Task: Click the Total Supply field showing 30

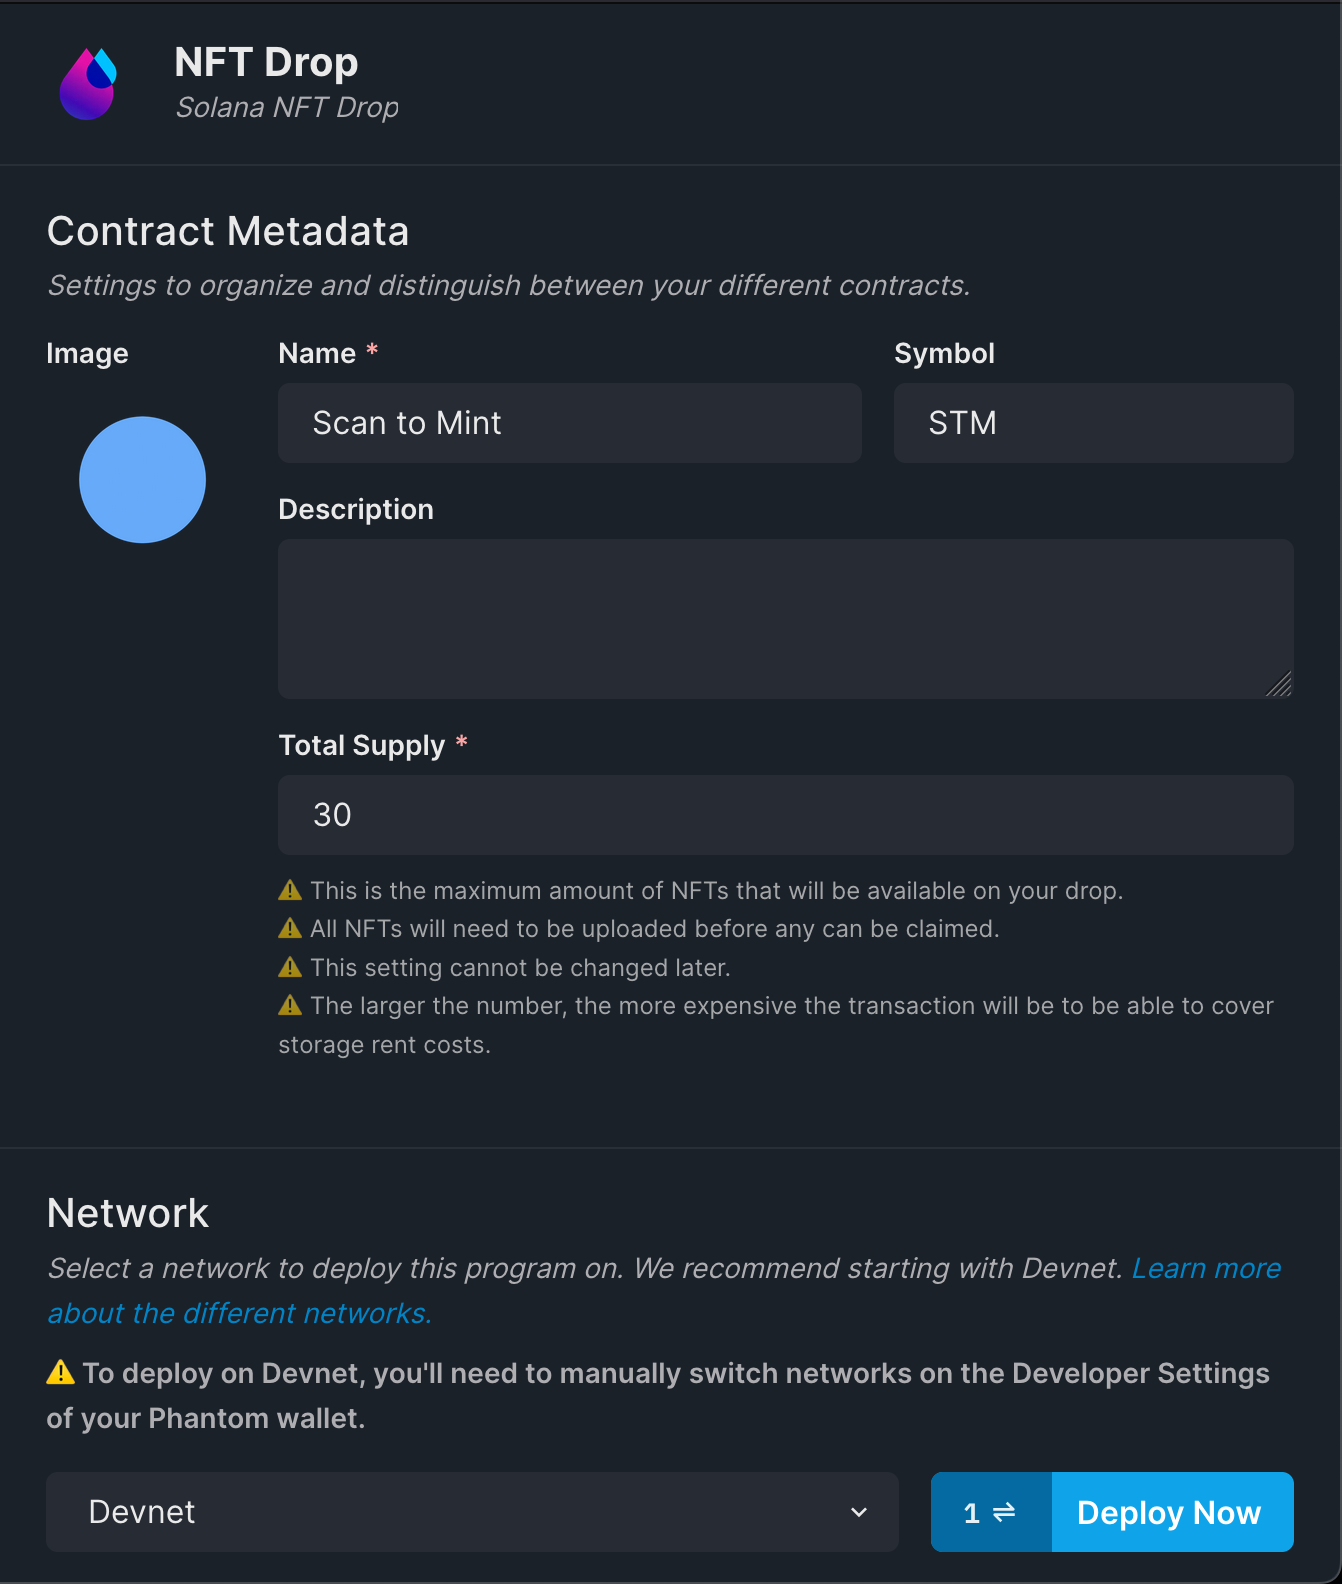Action: click(x=786, y=815)
